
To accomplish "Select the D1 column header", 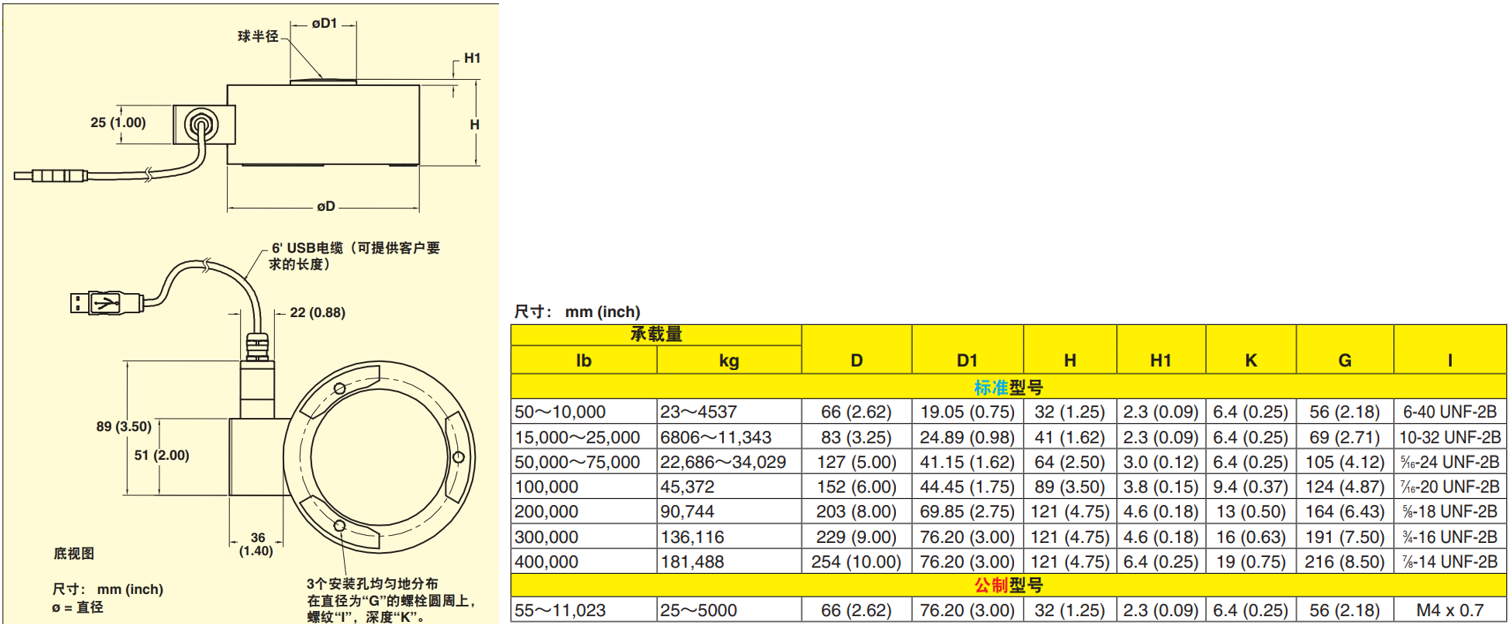I will (966, 360).
